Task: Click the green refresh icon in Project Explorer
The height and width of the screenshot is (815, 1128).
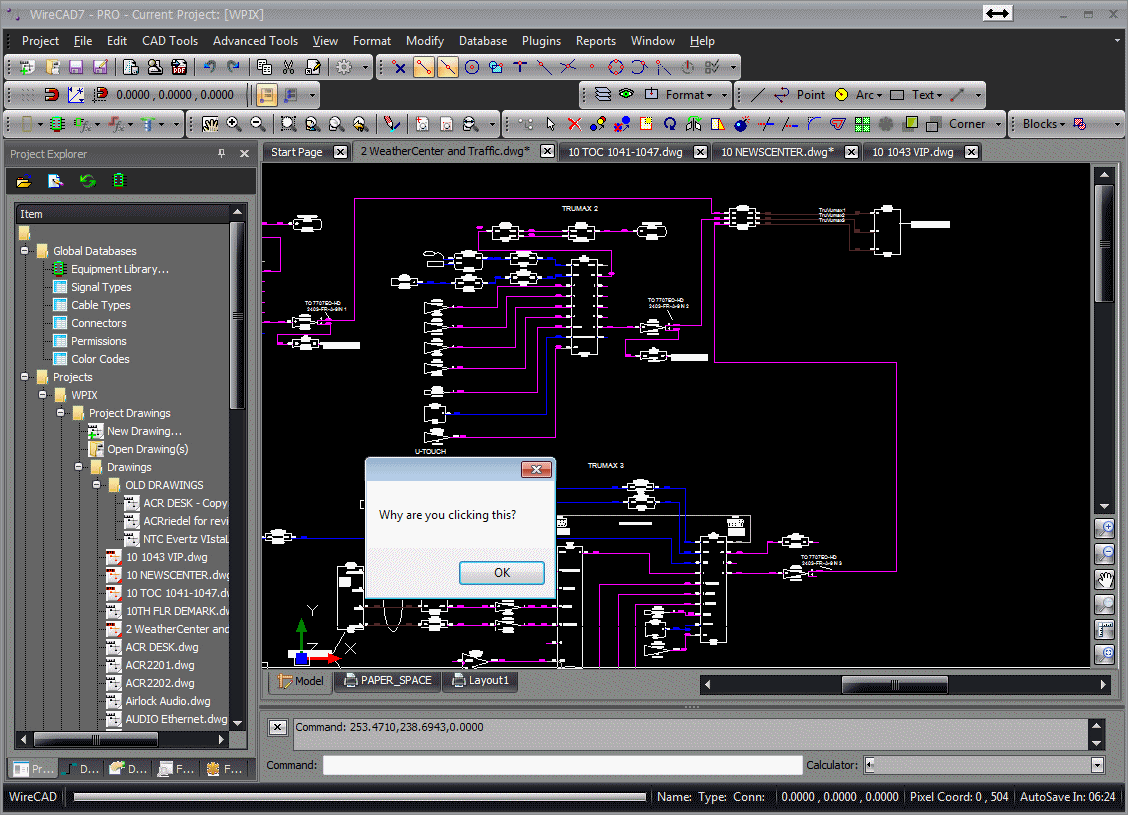Action: pos(88,181)
